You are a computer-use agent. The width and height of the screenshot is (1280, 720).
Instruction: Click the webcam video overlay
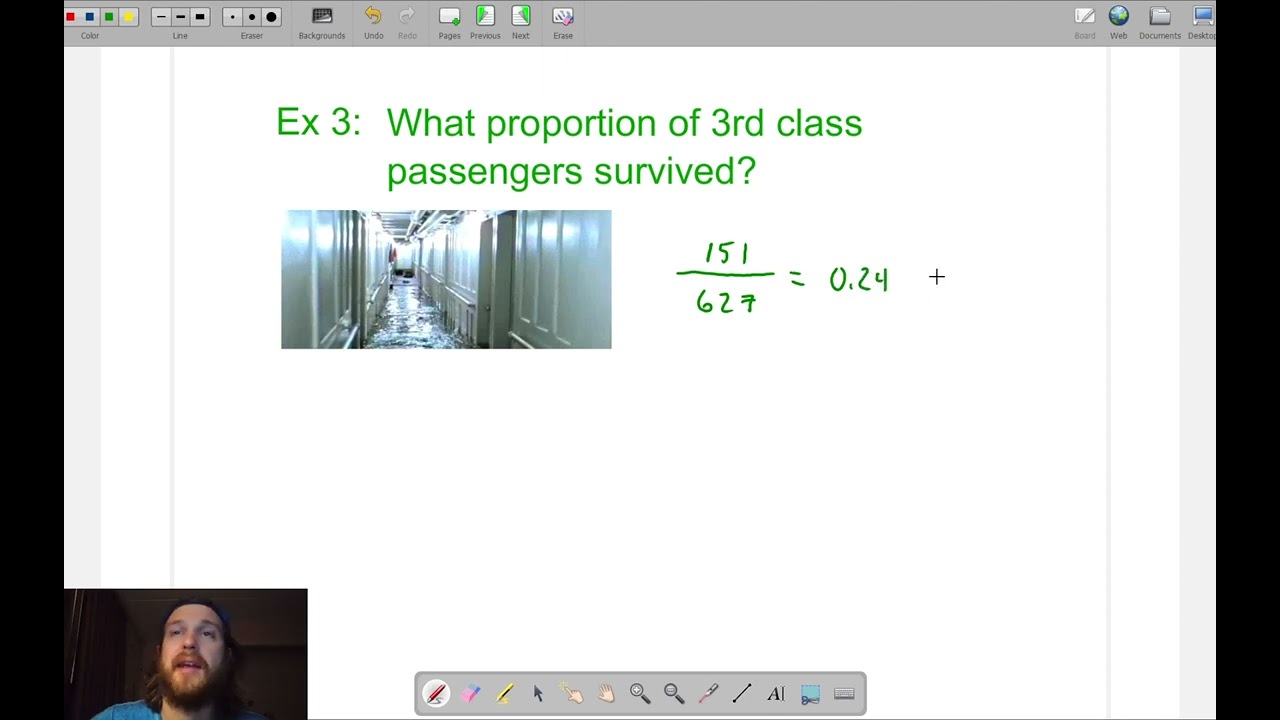186,654
